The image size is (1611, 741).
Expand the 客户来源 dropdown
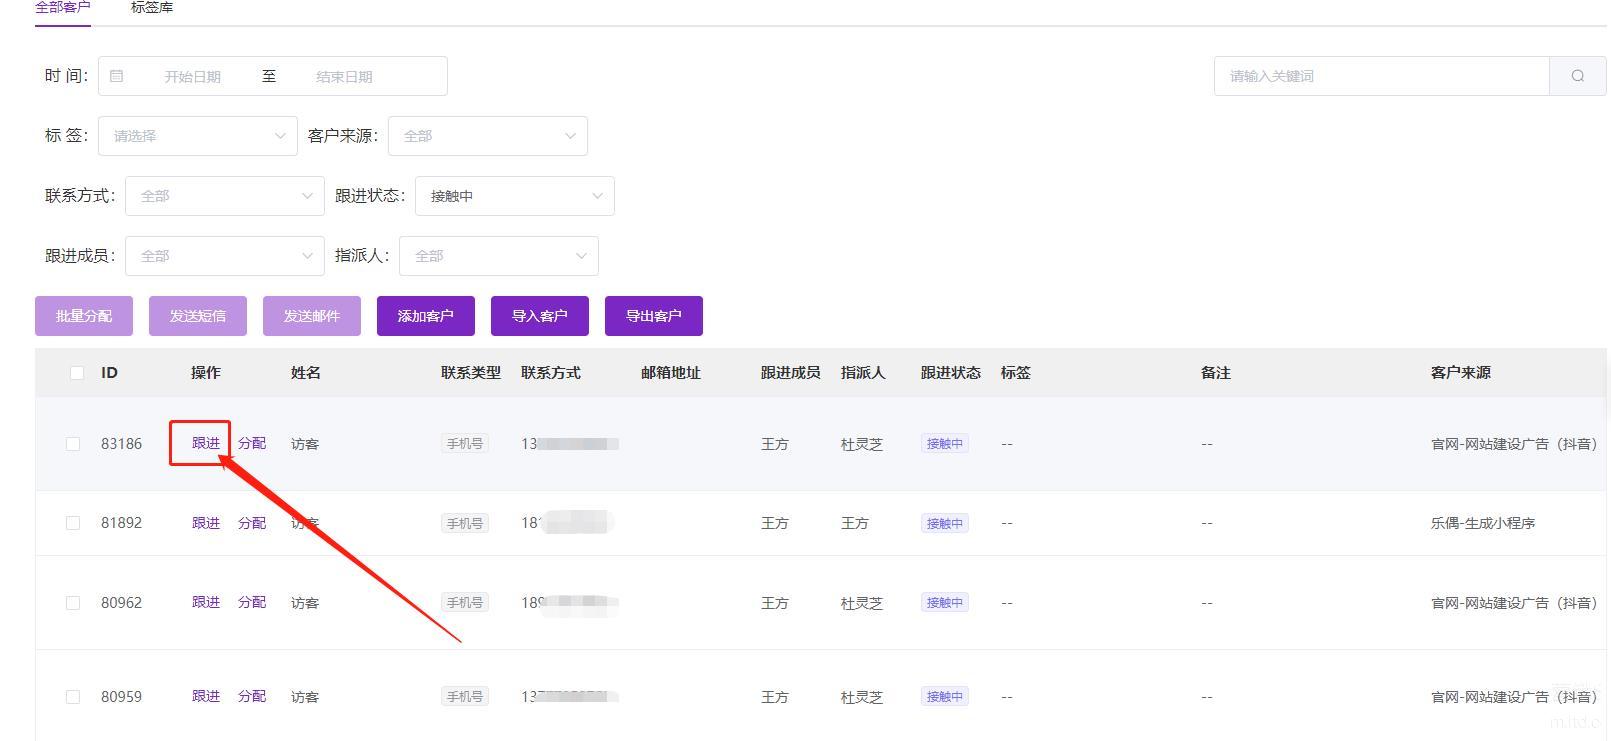click(x=487, y=136)
